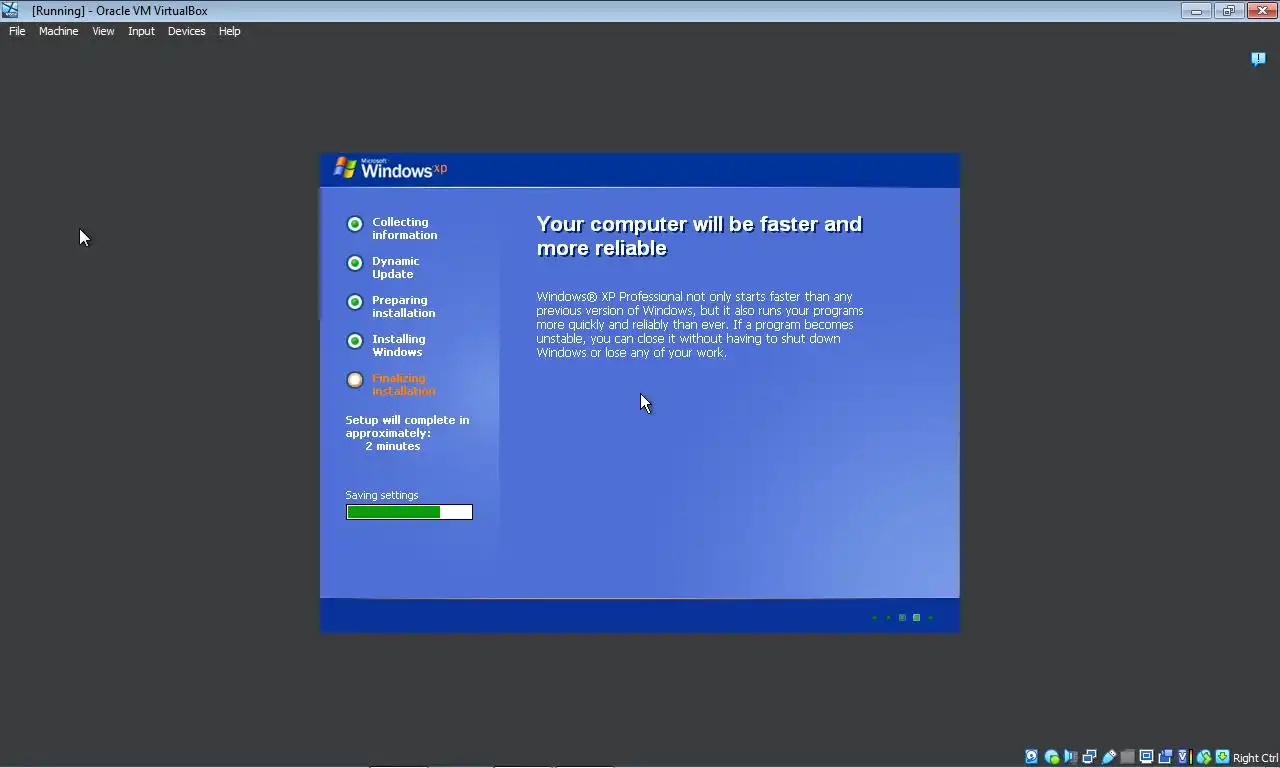
Task: Click the display settings status icon
Action: [x=1146, y=757]
